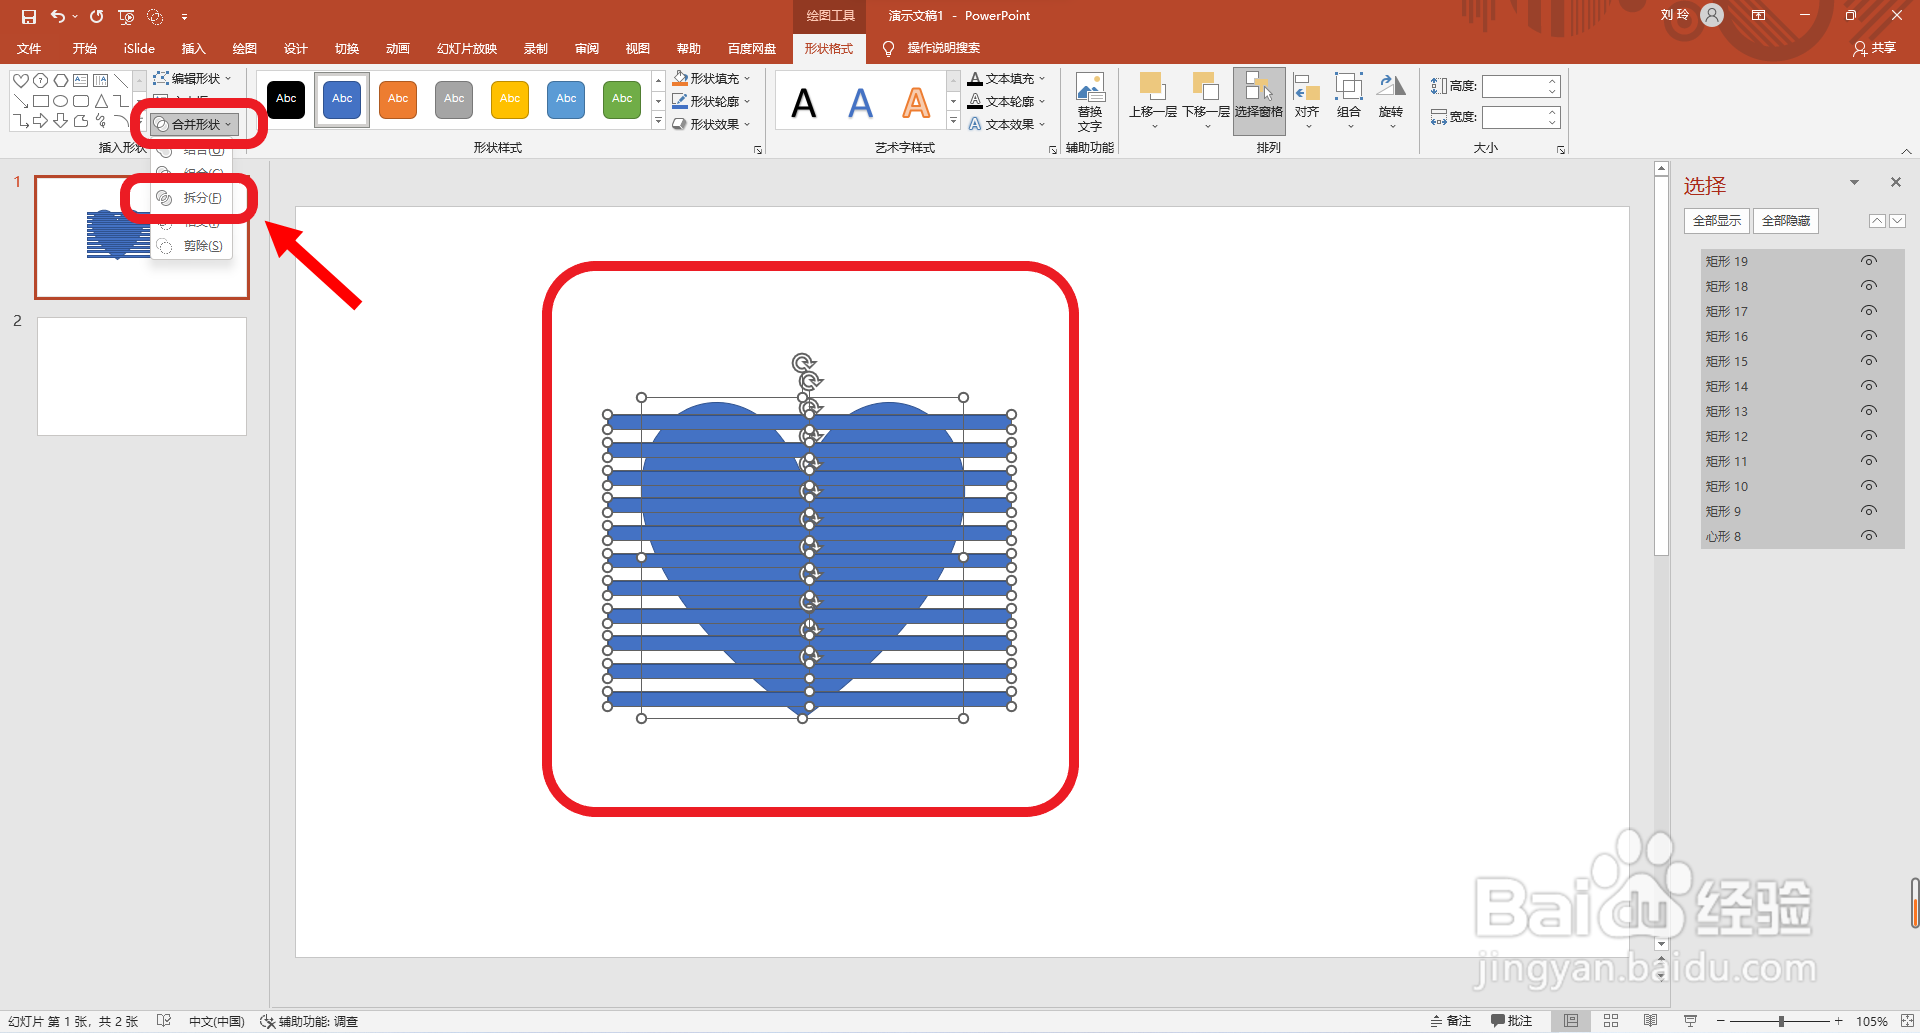Choose the oval shape in shapes gallery
This screenshot has height=1033, width=1920.
pos(61,101)
